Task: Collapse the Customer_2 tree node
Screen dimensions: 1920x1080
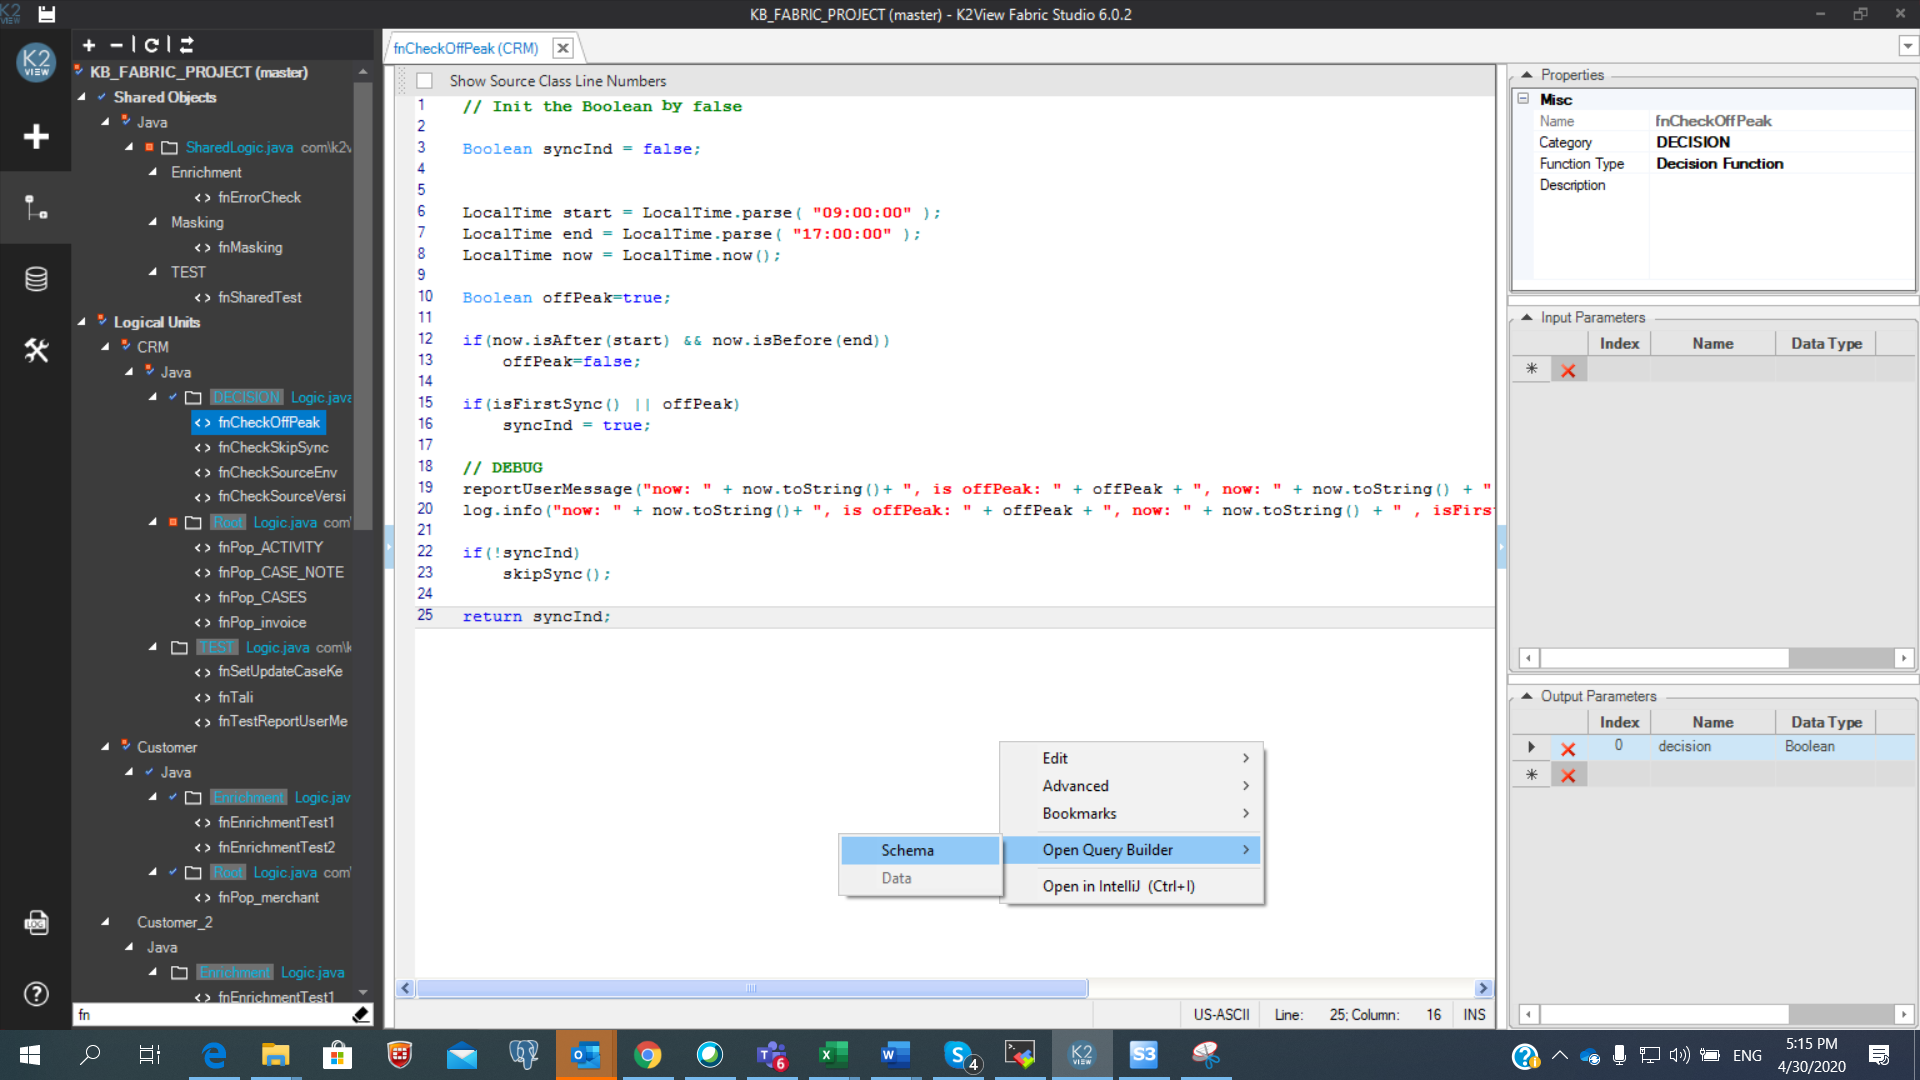Action: click(x=105, y=922)
